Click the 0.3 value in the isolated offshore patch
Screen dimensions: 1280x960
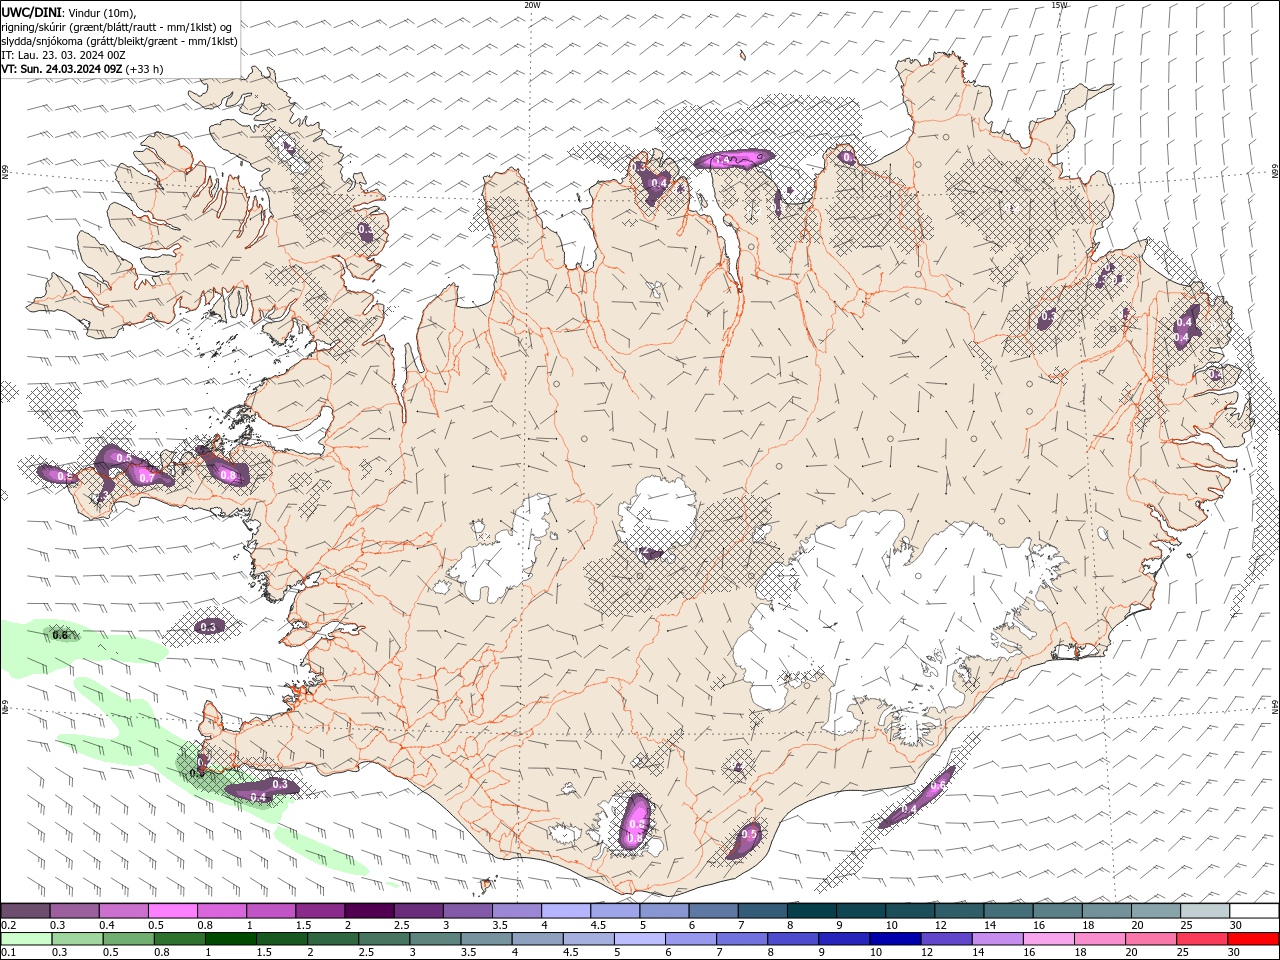coord(208,627)
